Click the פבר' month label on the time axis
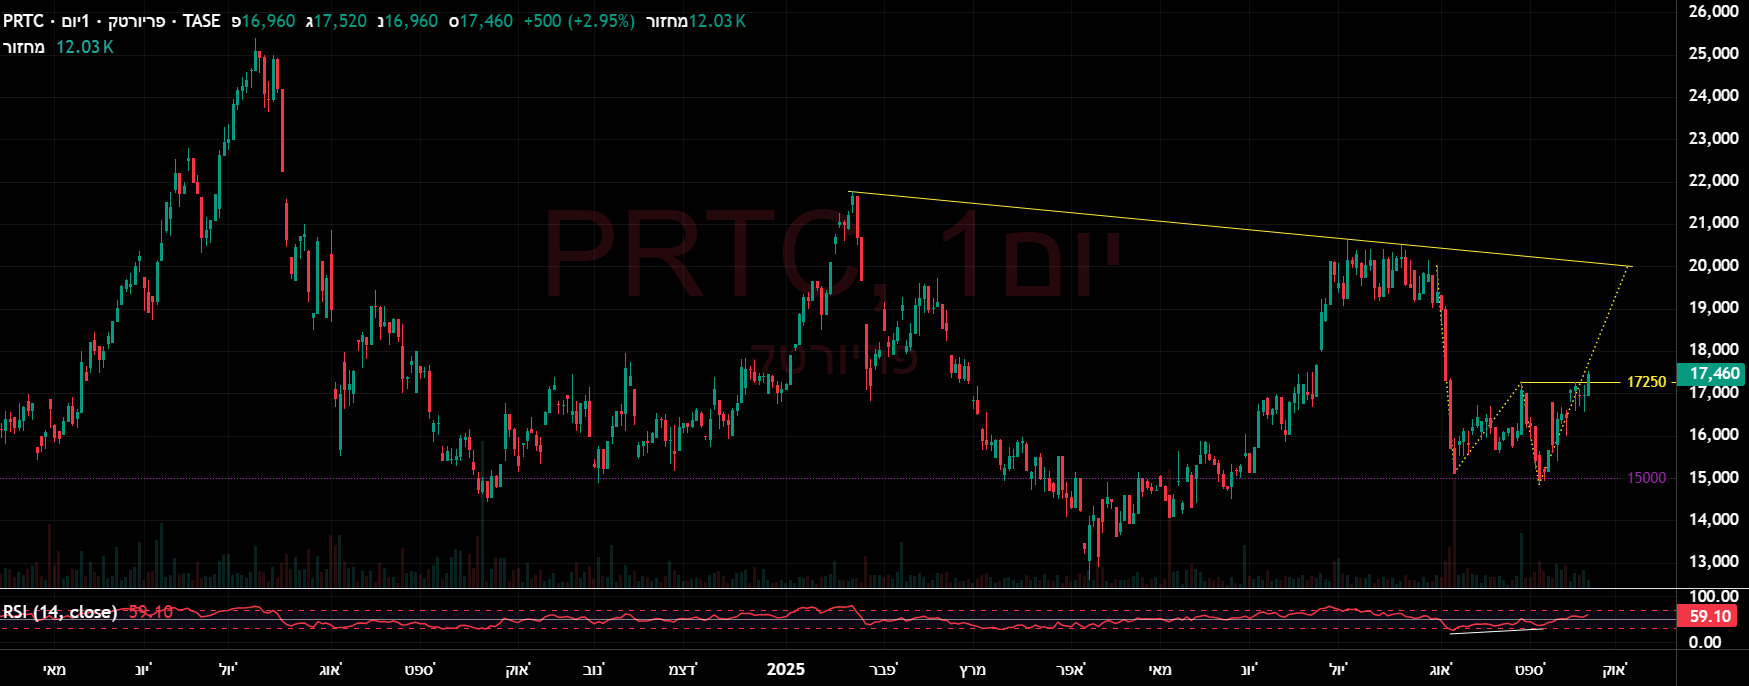Image resolution: width=1749 pixels, height=686 pixels. (884, 669)
